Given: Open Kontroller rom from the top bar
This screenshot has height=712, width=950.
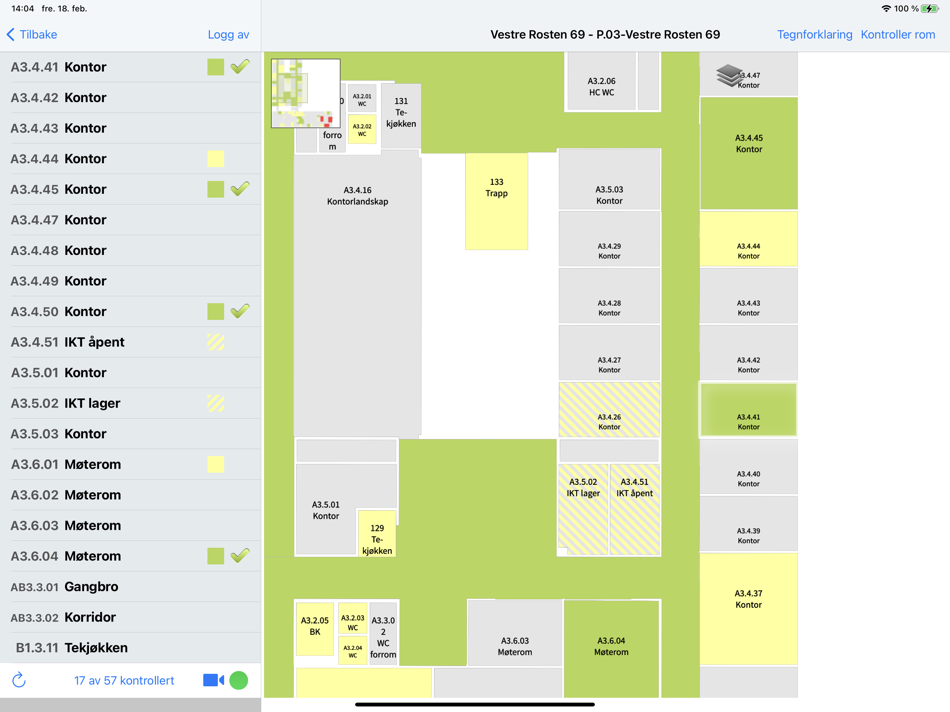Looking at the screenshot, I should pos(898,34).
